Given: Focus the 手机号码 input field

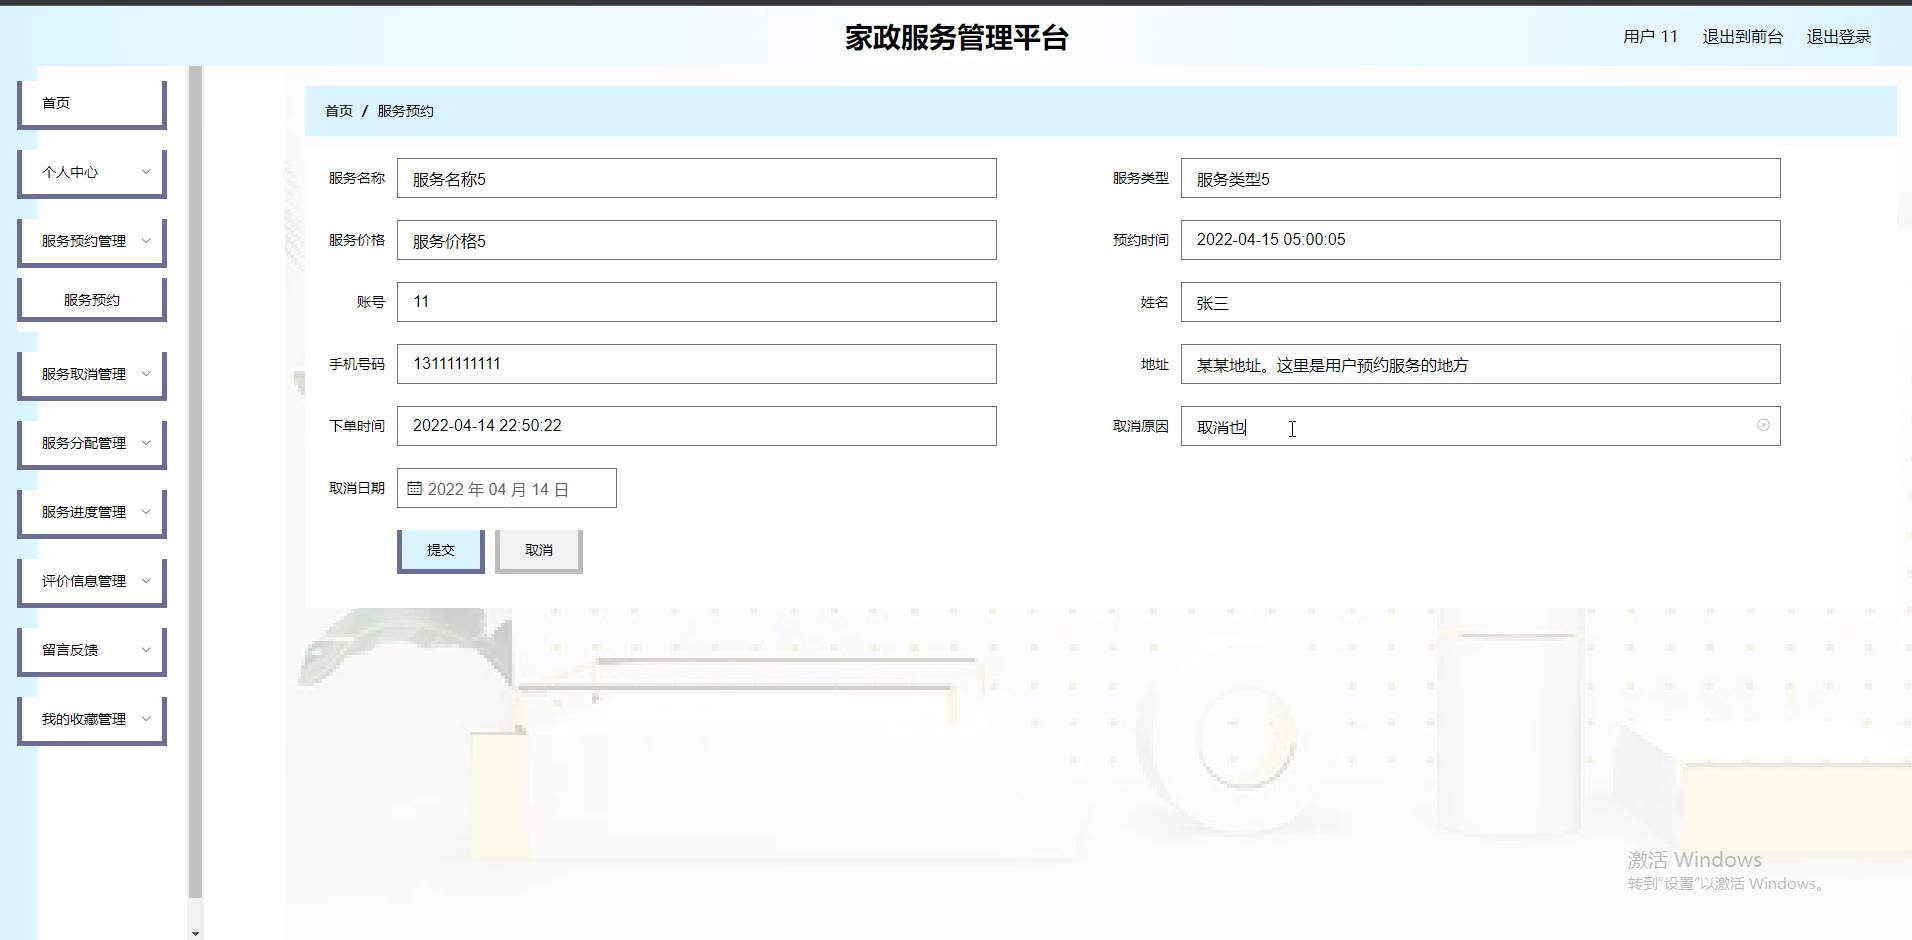Looking at the screenshot, I should click(697, 364).
